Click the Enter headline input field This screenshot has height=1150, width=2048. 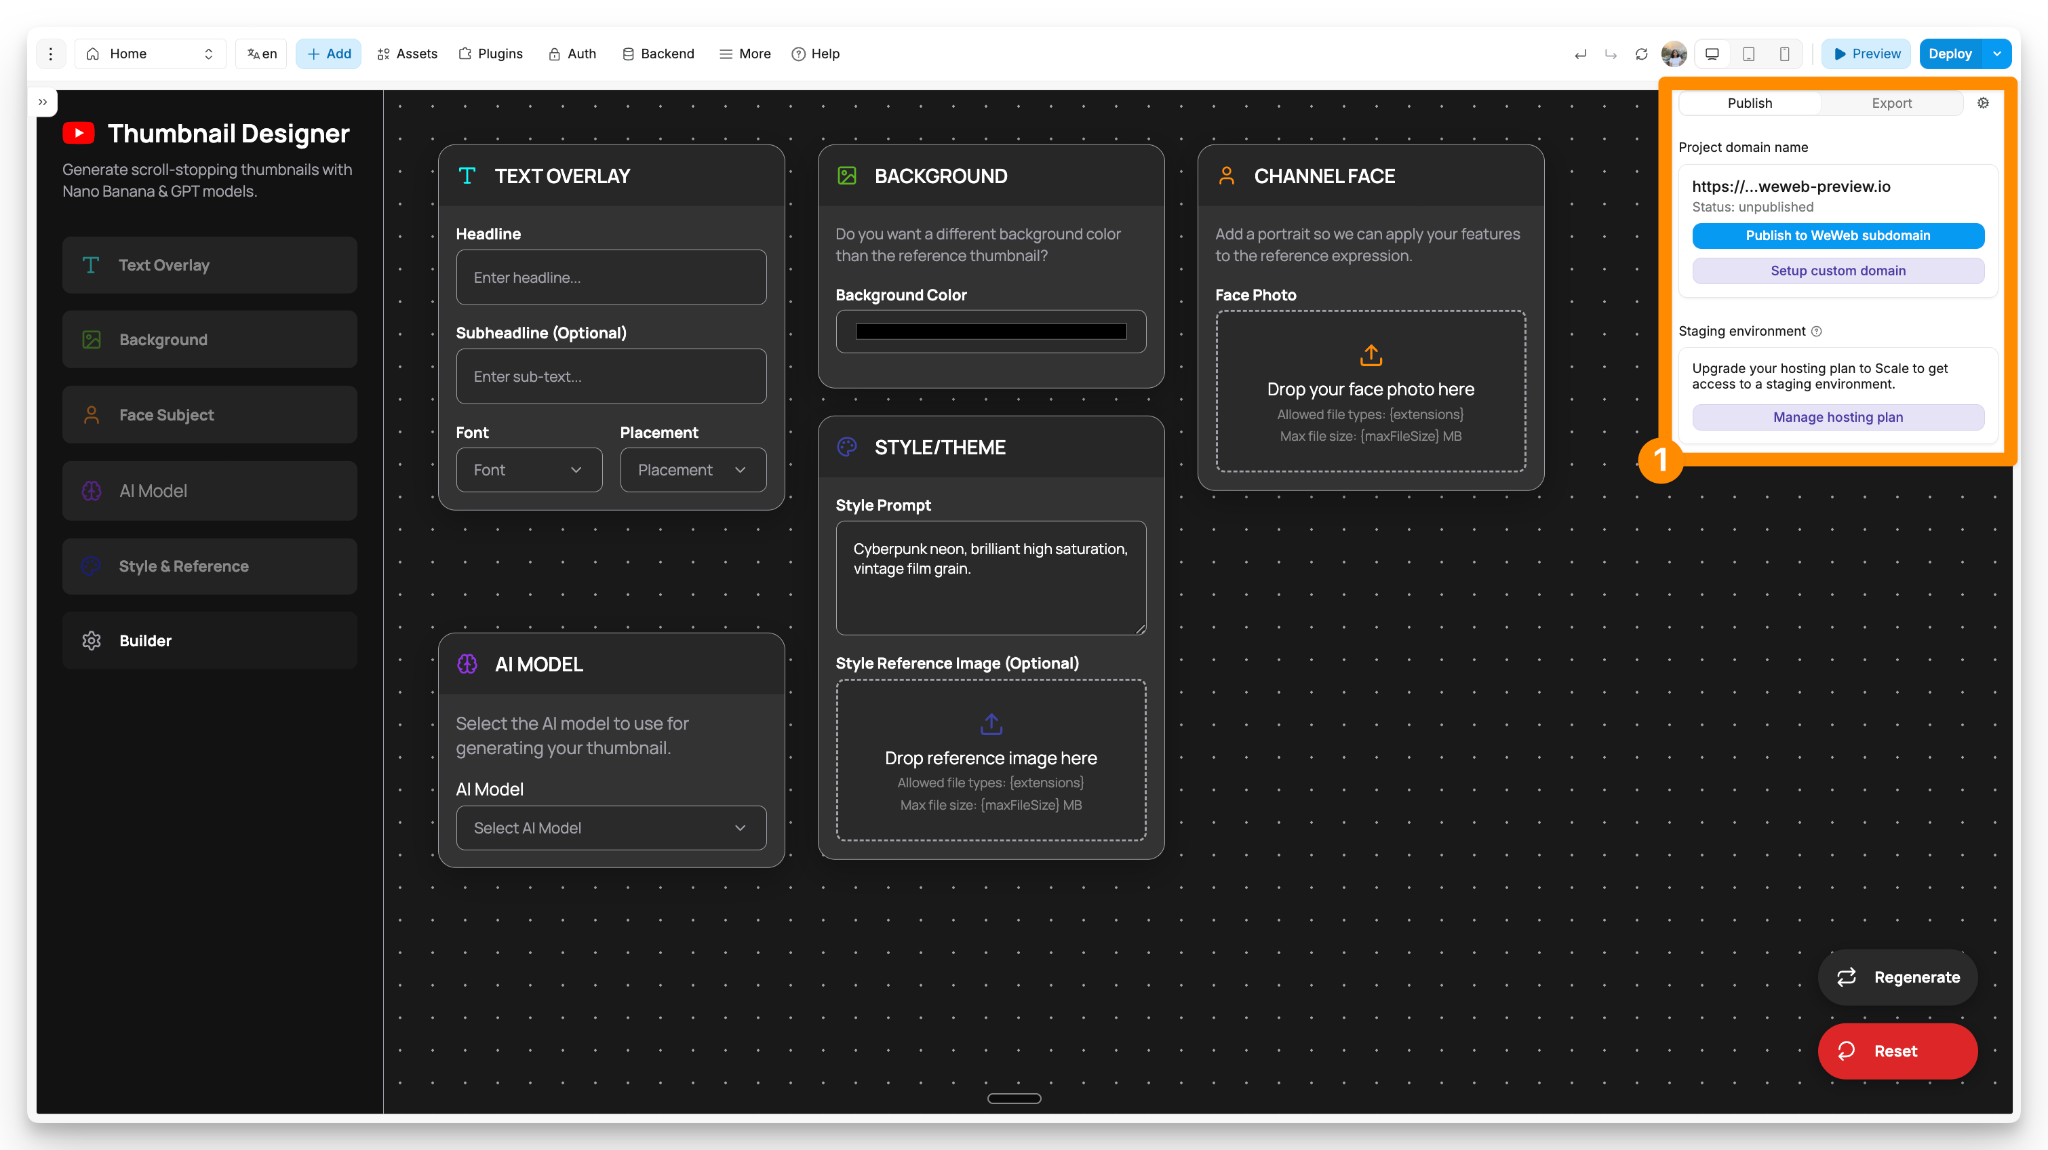(610, 277)
